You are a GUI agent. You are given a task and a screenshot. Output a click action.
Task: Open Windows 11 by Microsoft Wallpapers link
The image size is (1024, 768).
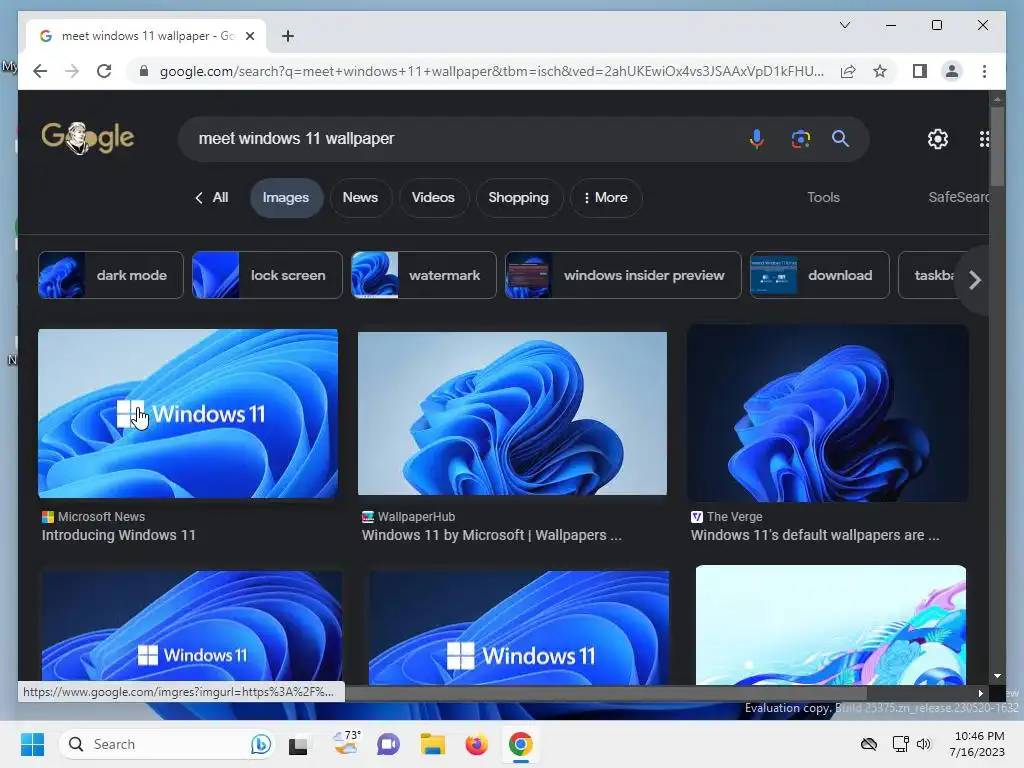pyautogui.click(x=491, y=535)
